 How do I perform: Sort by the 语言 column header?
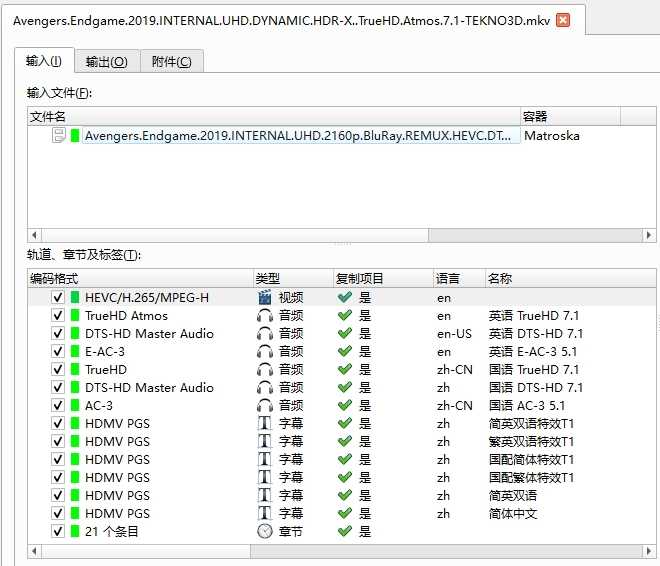[459, 278]
